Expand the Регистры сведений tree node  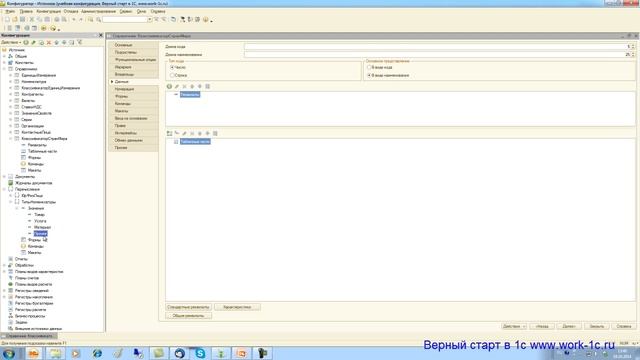(x=4, y=291)
